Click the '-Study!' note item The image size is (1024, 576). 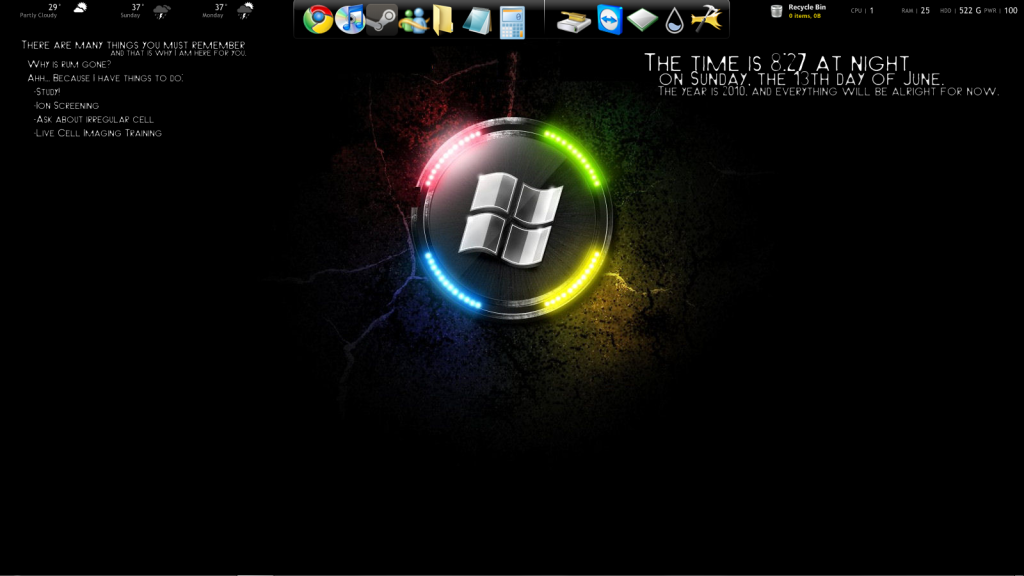click(x=47, y=91)
